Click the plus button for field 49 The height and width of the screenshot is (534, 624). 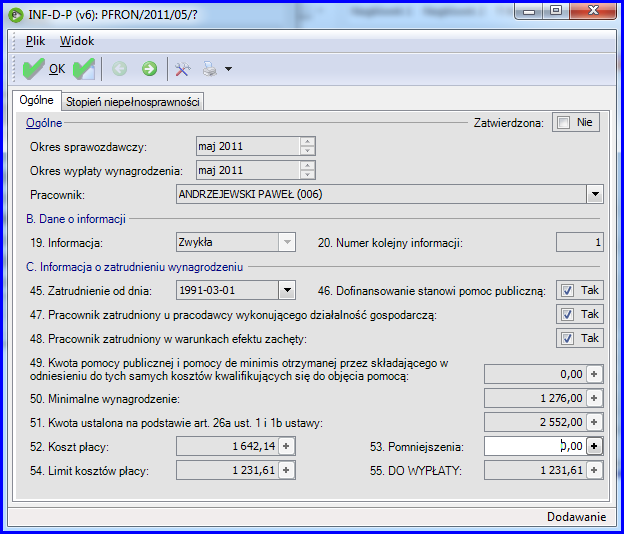[x=594, y=374]
